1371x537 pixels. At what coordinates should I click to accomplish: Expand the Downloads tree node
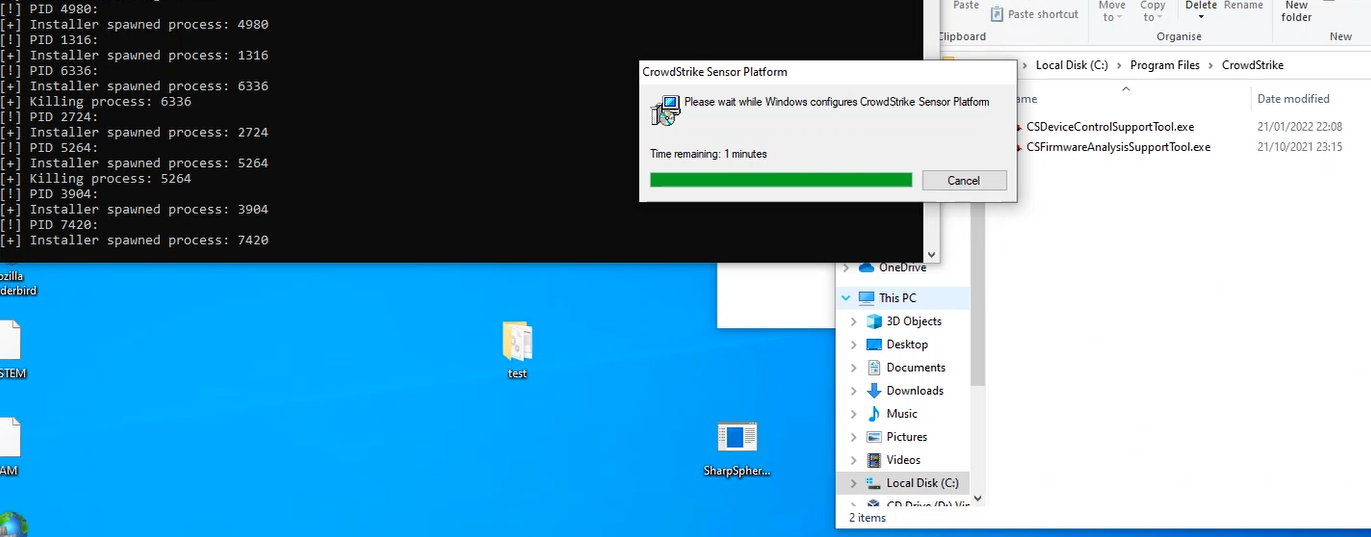(853, 390)
